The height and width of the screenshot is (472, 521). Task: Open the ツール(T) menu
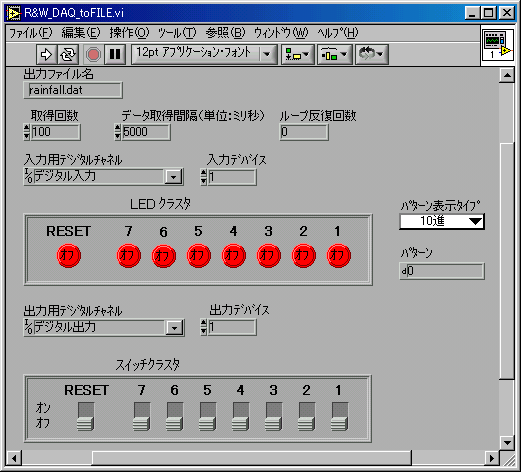click(x=177, y=33)
